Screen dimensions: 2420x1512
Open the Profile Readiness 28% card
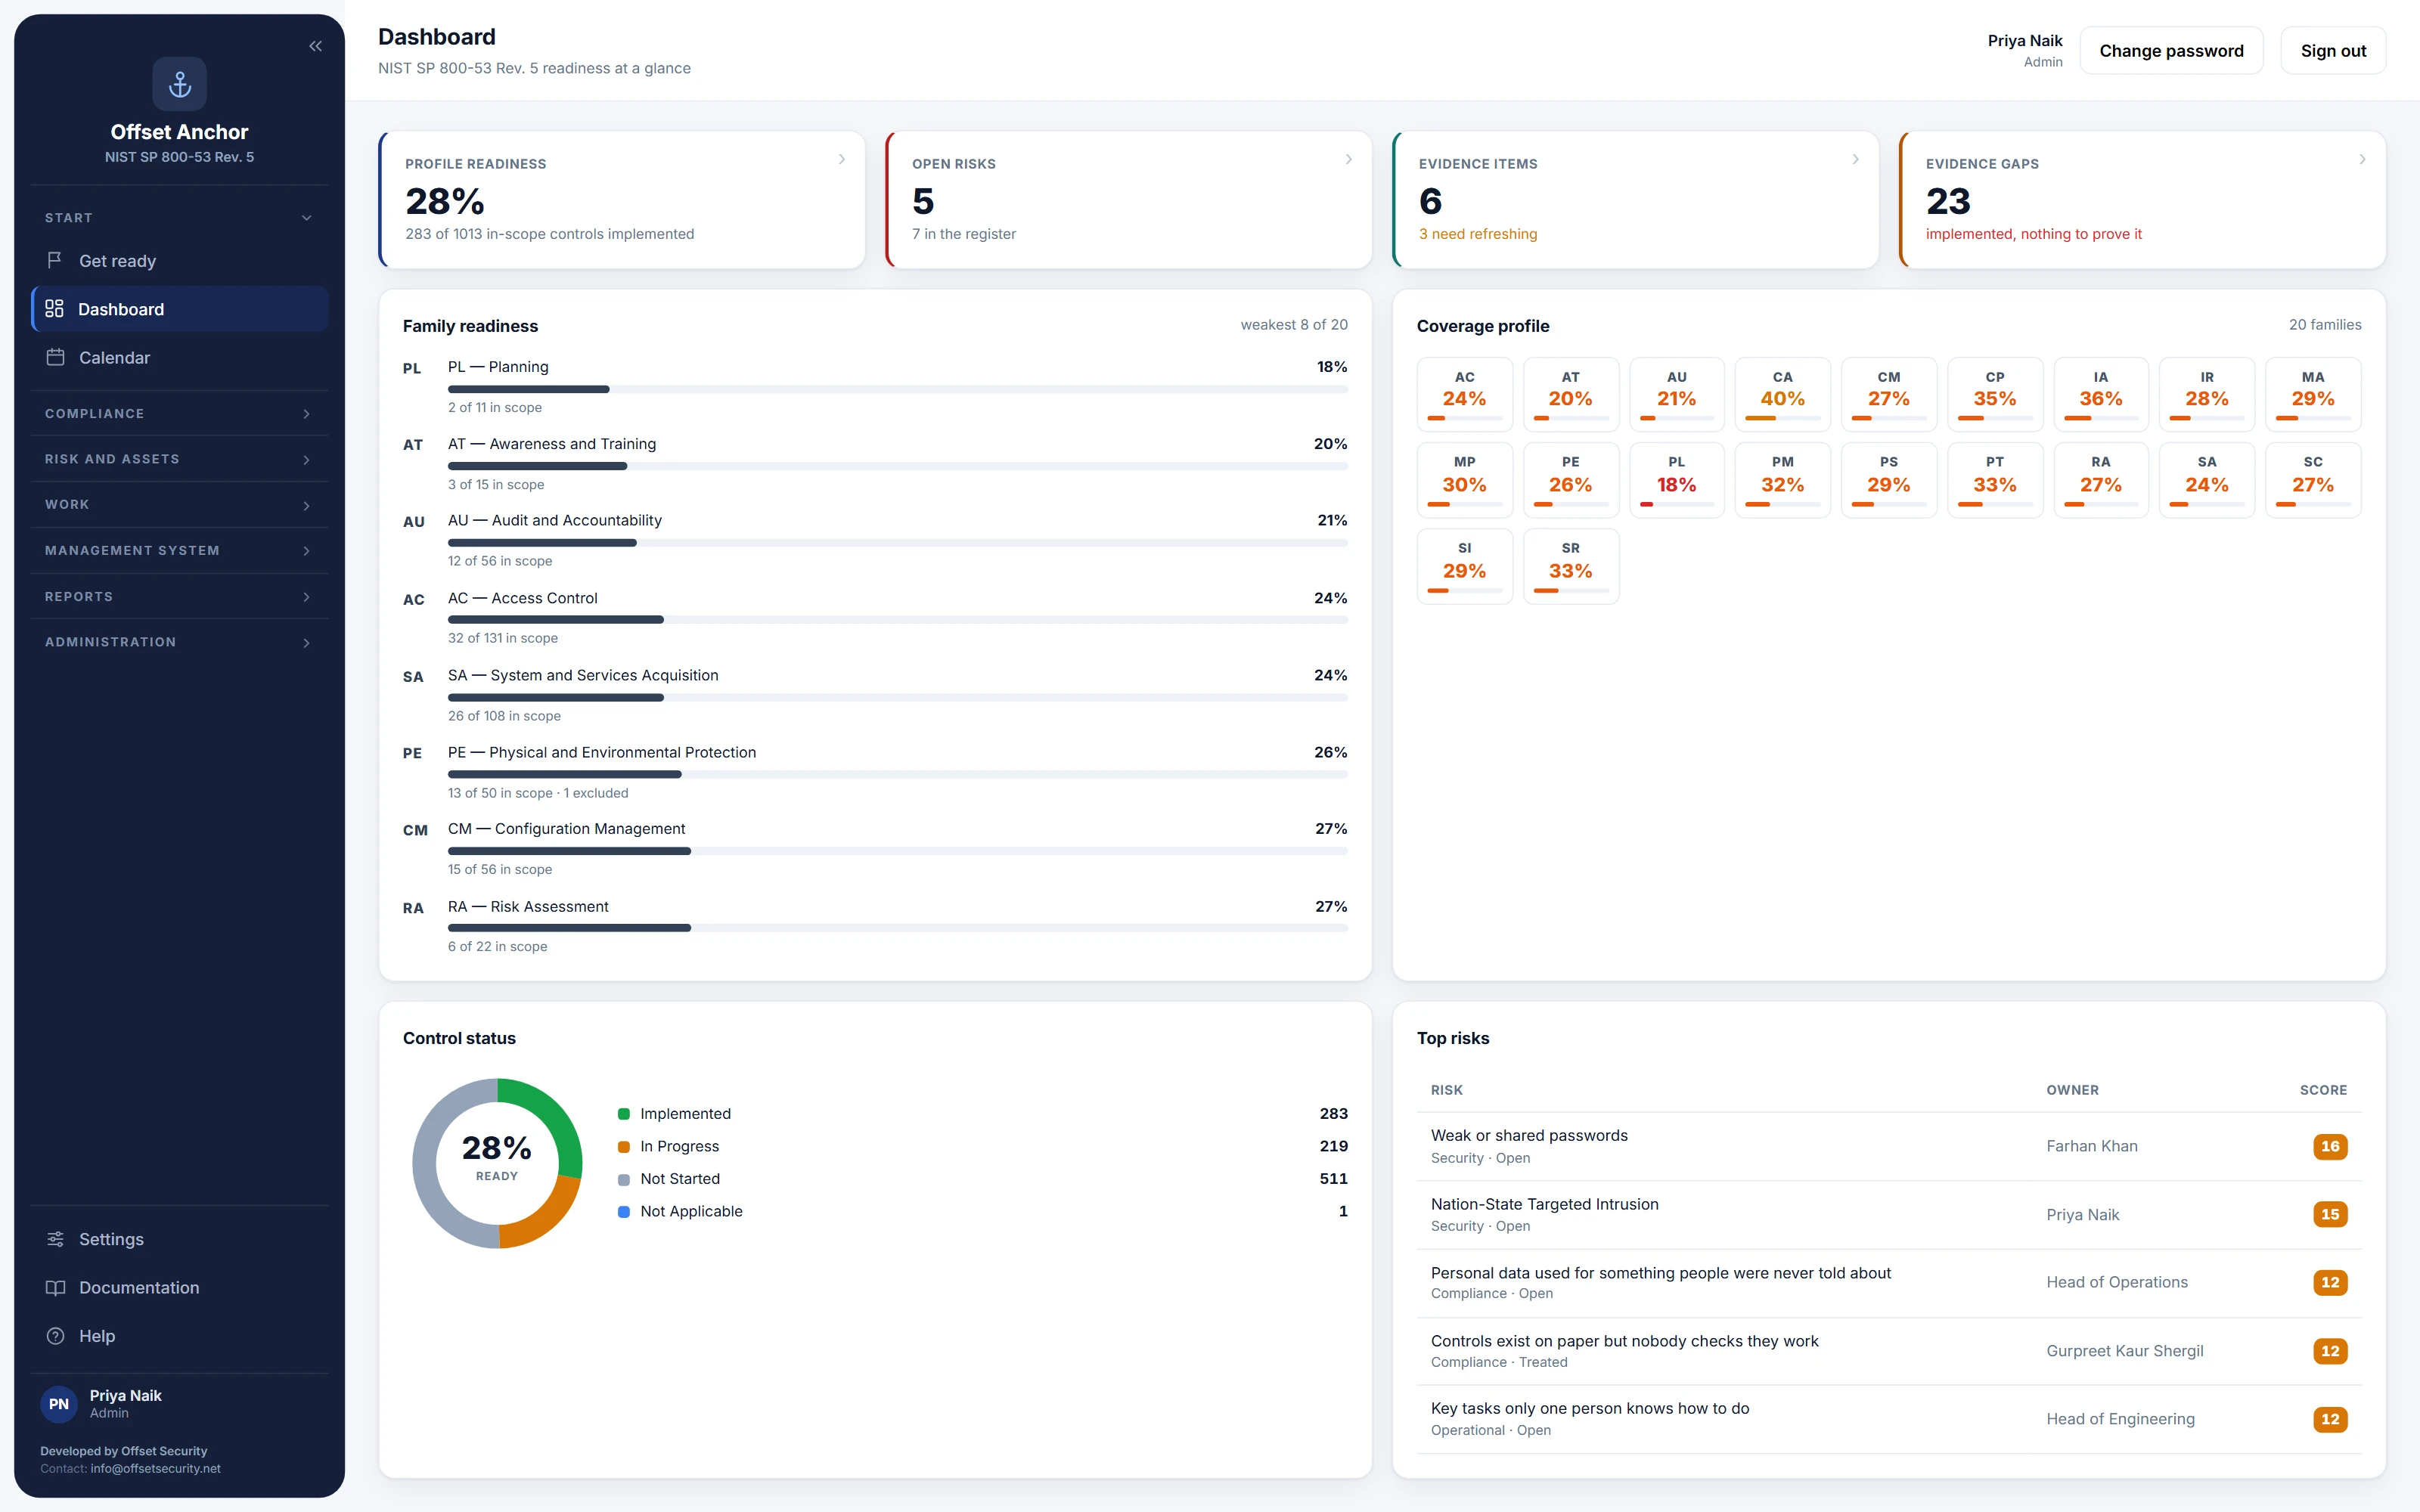pyautogui.click(x=622, y=200)
